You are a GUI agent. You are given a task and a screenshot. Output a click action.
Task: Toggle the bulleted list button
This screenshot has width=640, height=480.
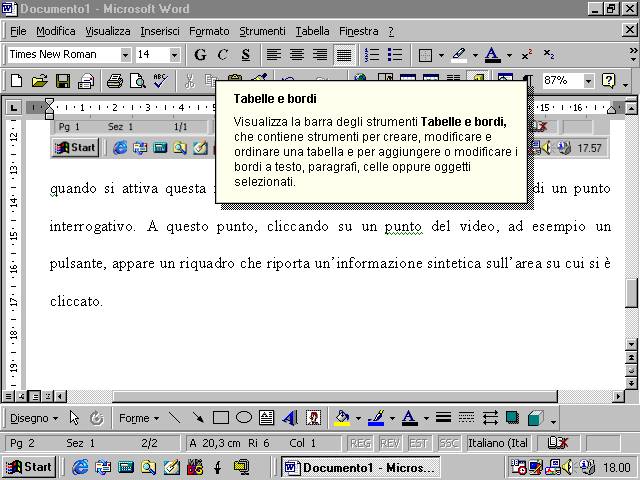(x=395, y=55)
